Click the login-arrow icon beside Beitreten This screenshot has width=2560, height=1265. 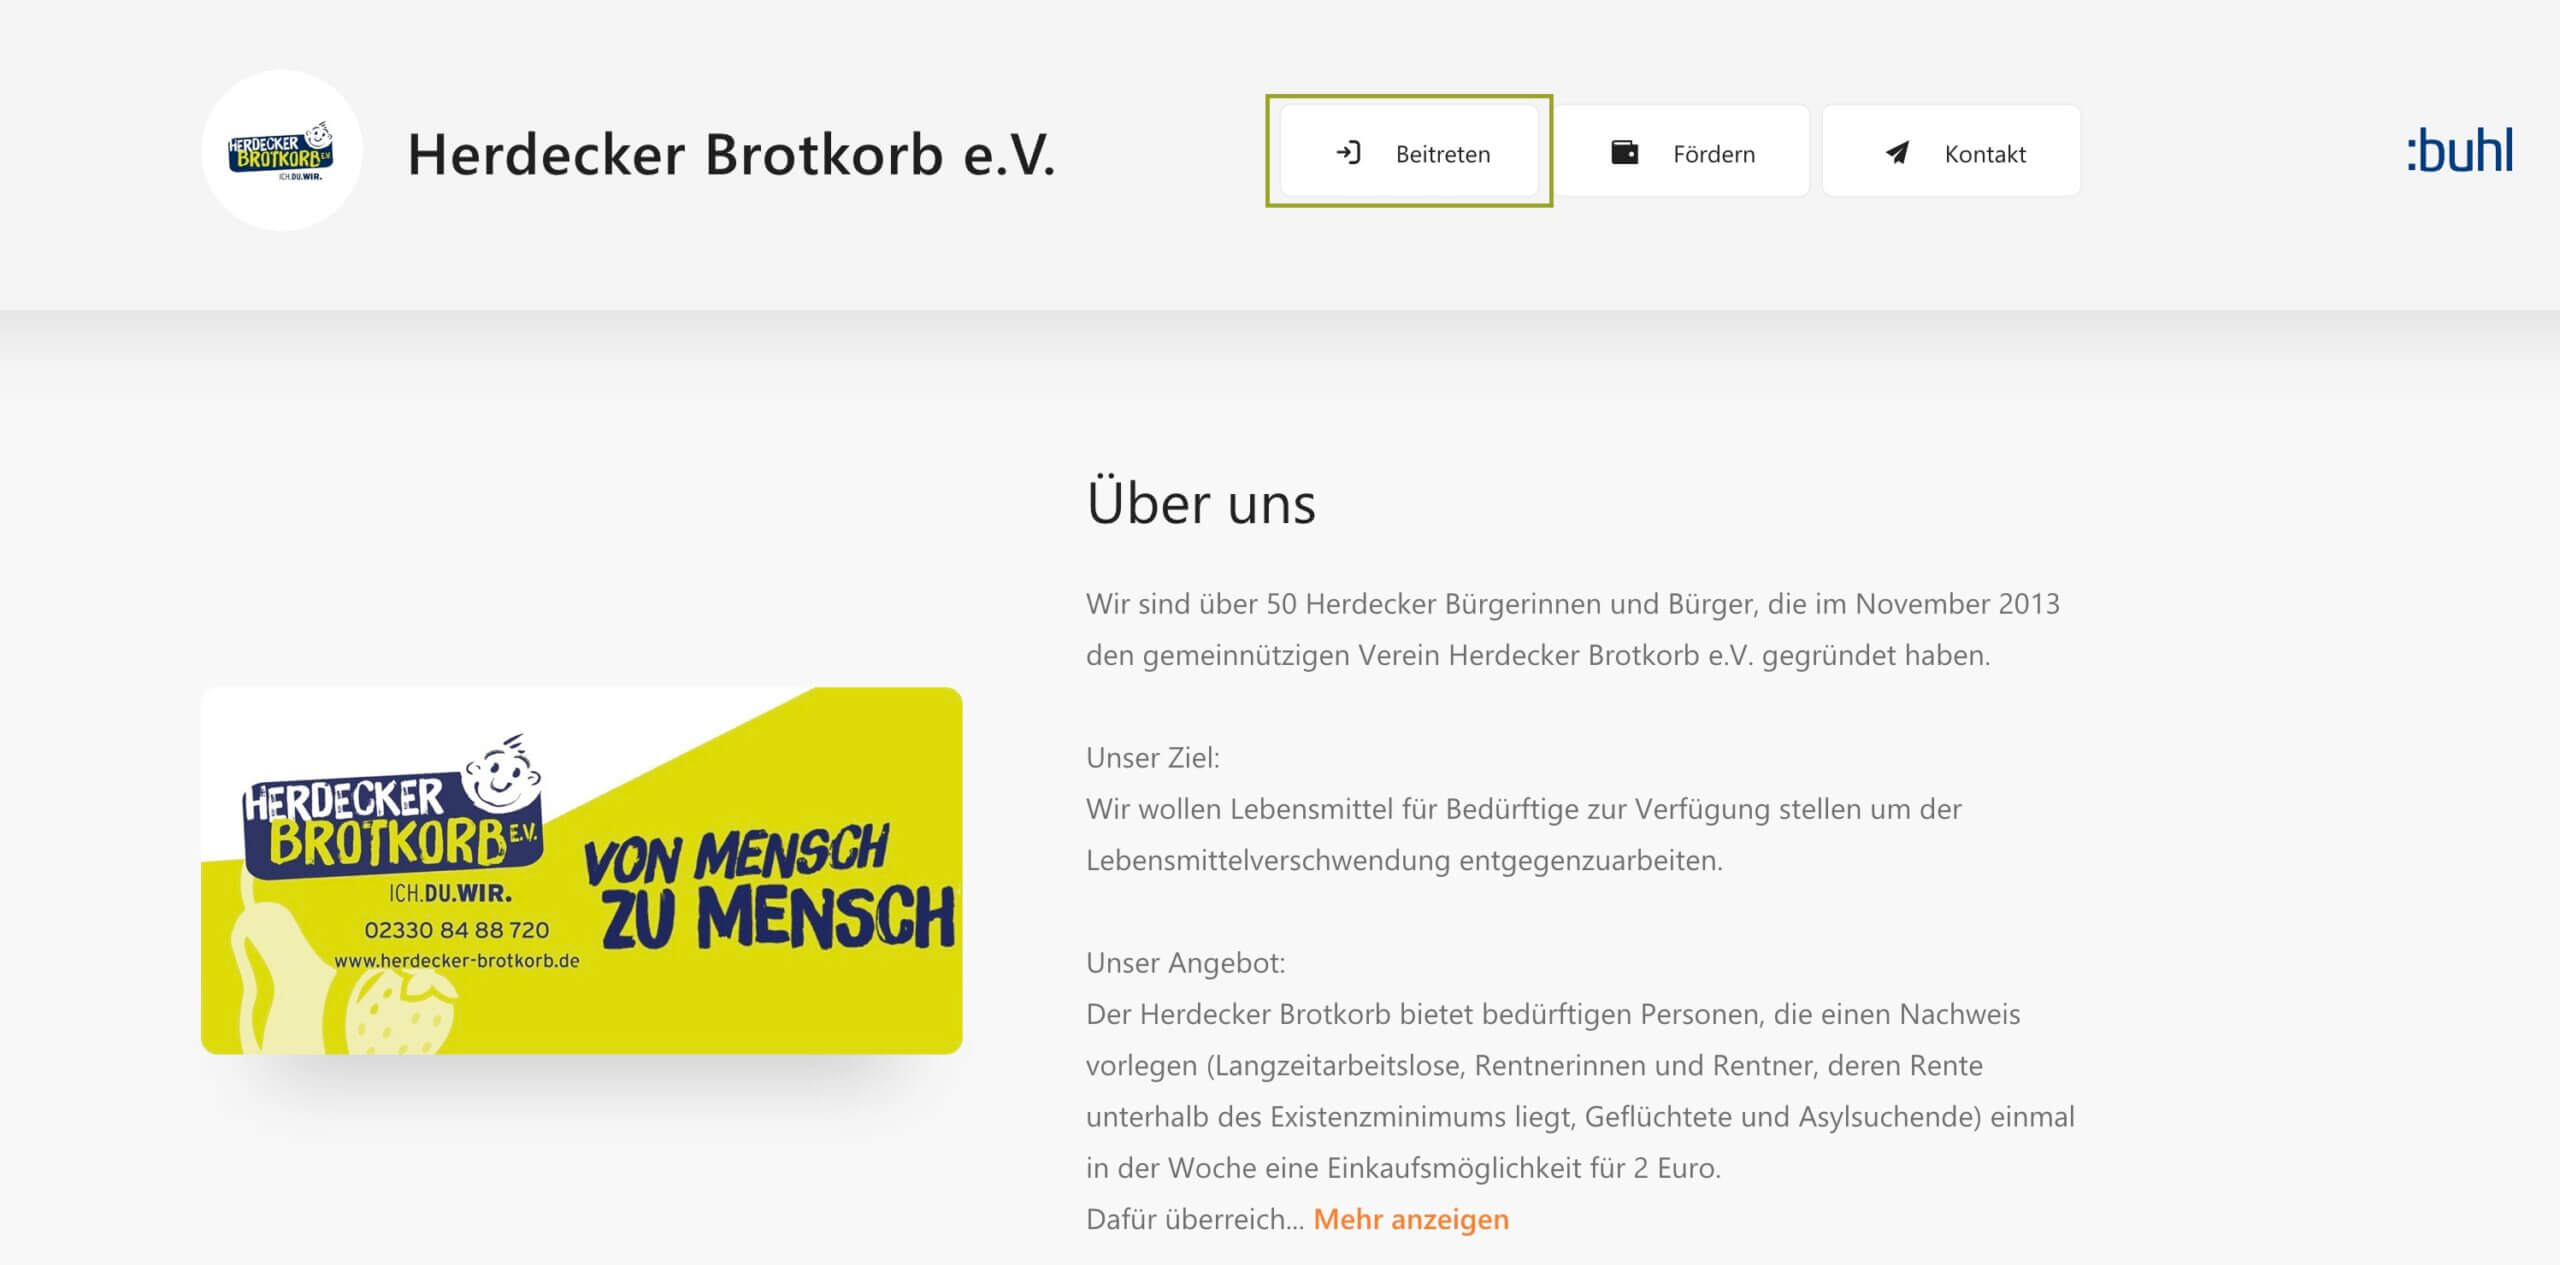coord(1348,153)
